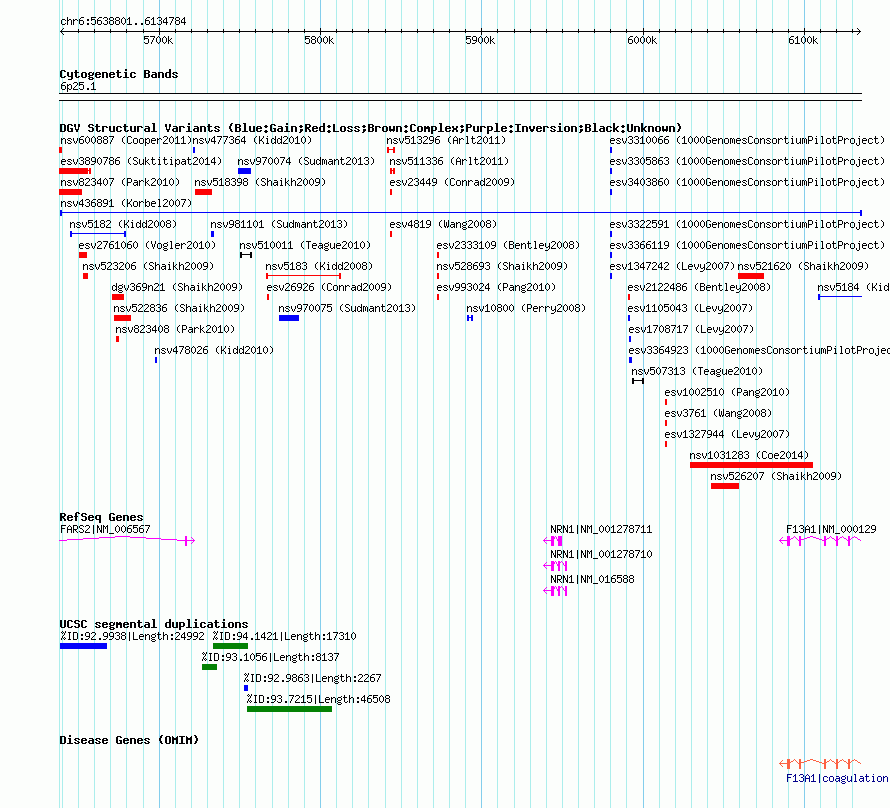This screenshot has height=808, width=890.
Task: Click segmental duplication %ID:94.1421 green bar
Action: click(x=230, y=646)
